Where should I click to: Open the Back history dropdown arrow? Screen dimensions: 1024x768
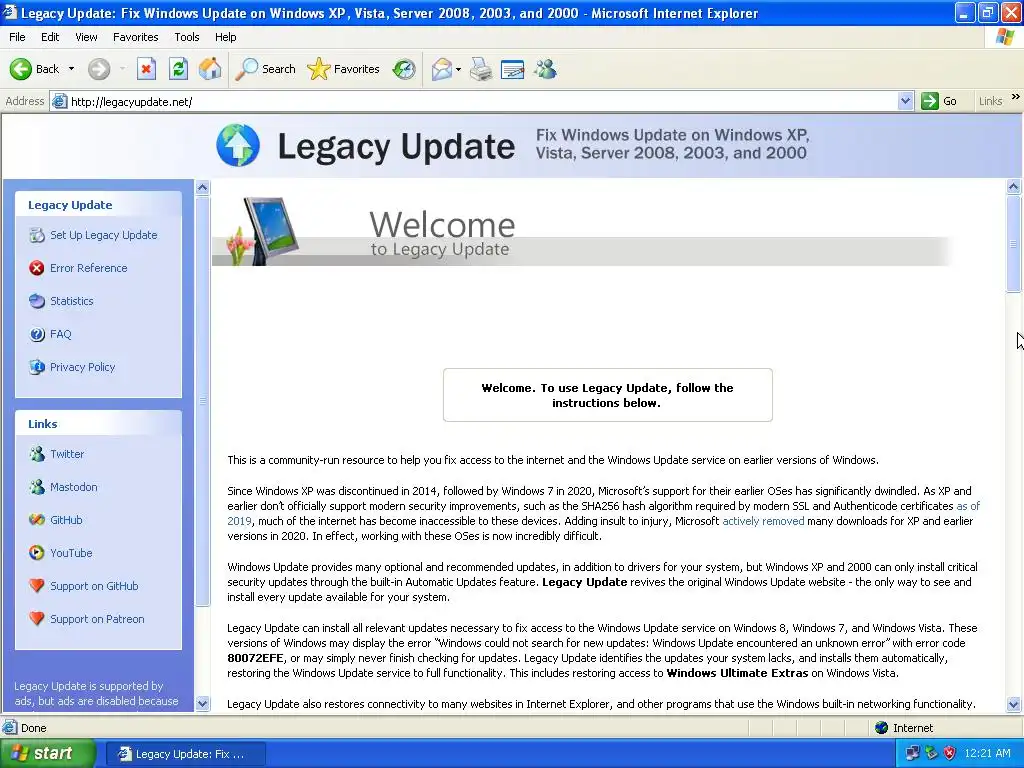click(71, 69)
